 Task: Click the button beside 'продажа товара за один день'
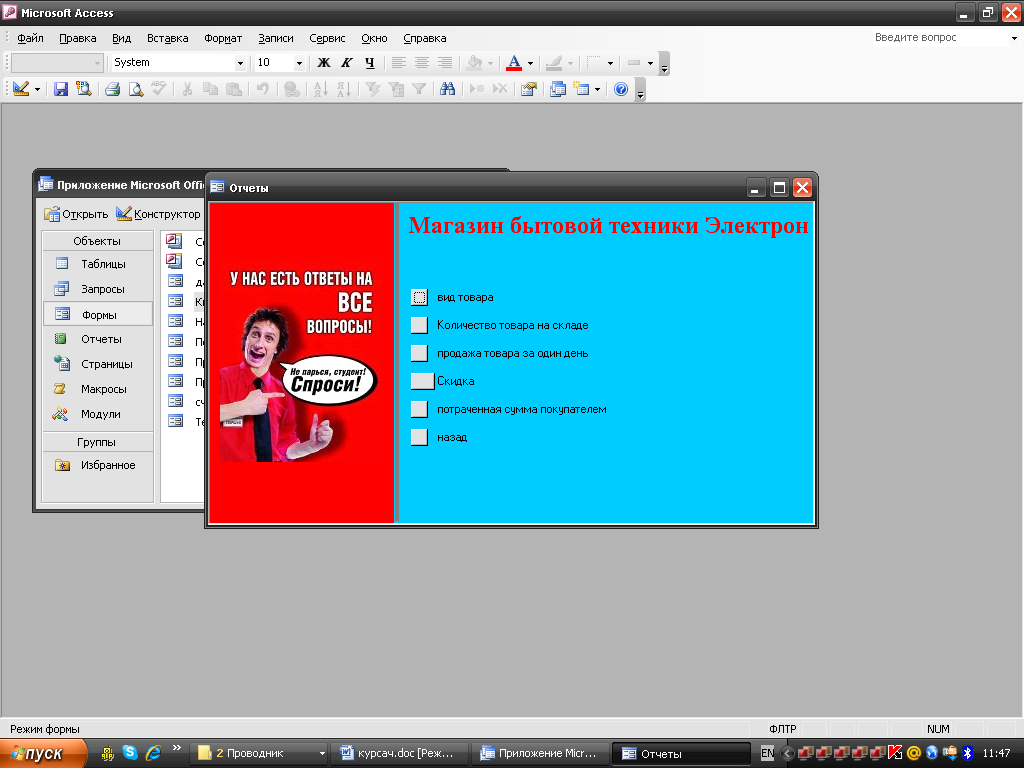click(x=419, y=353)
